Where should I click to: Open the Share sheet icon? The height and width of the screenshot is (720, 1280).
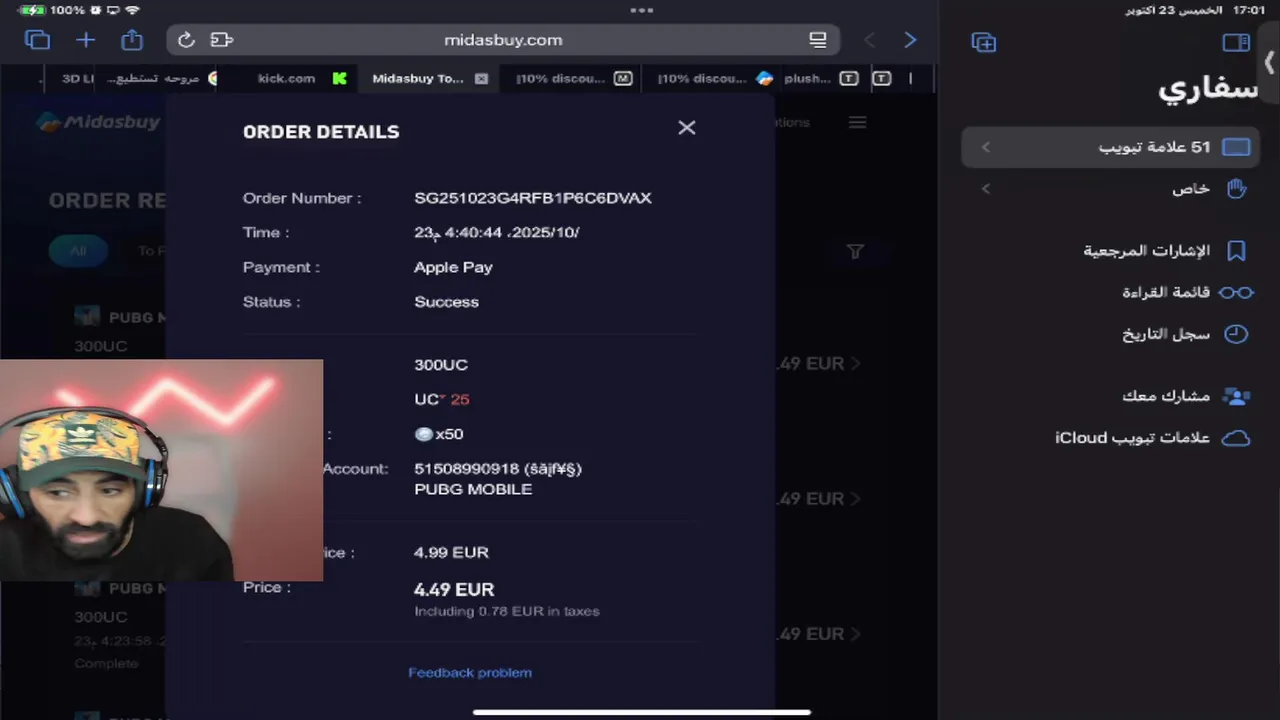pyautogui.click(x=132, y=40)
